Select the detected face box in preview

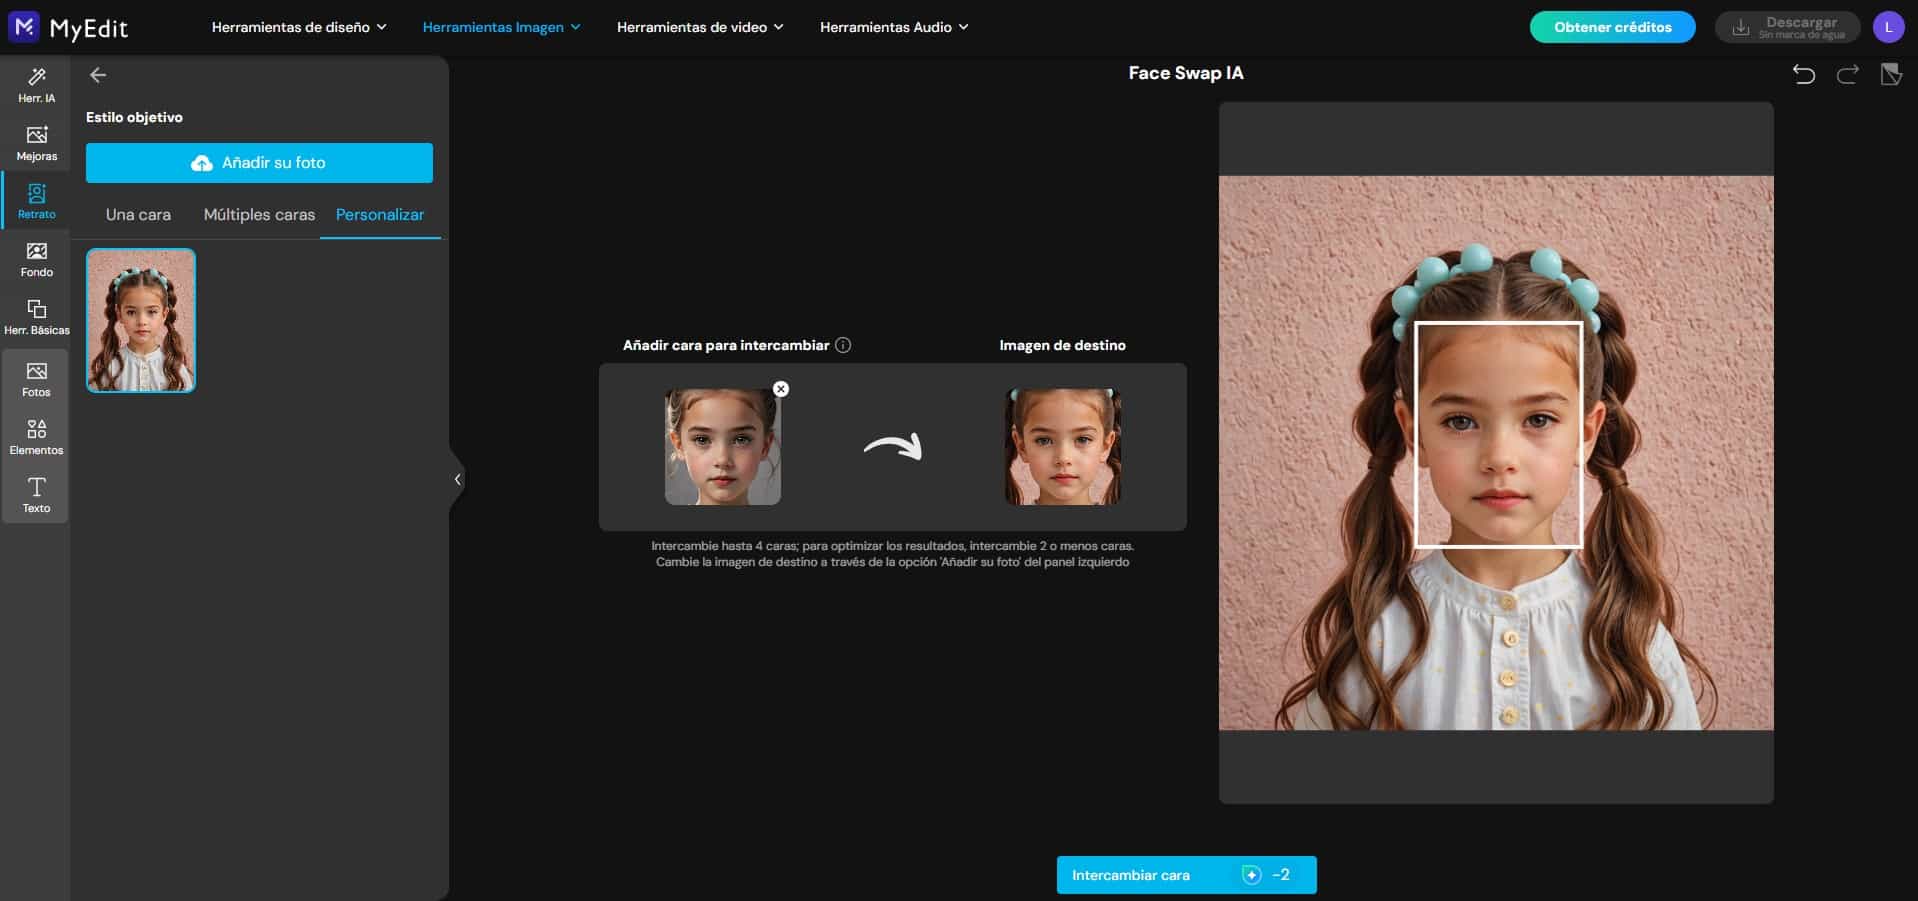coord(1498,434)
